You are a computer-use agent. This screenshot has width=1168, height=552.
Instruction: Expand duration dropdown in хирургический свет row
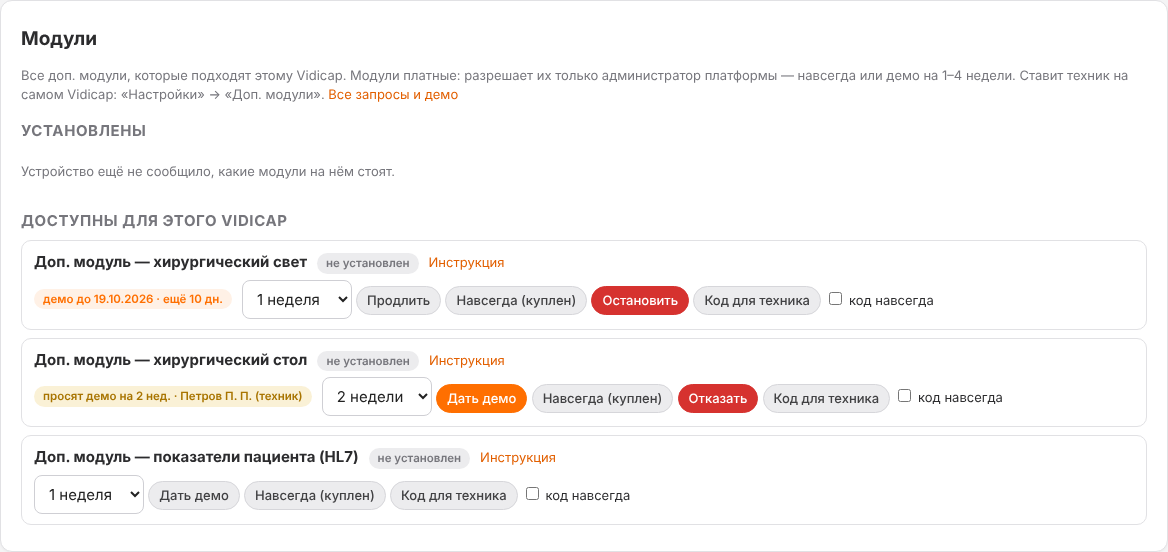coord(296,299)
